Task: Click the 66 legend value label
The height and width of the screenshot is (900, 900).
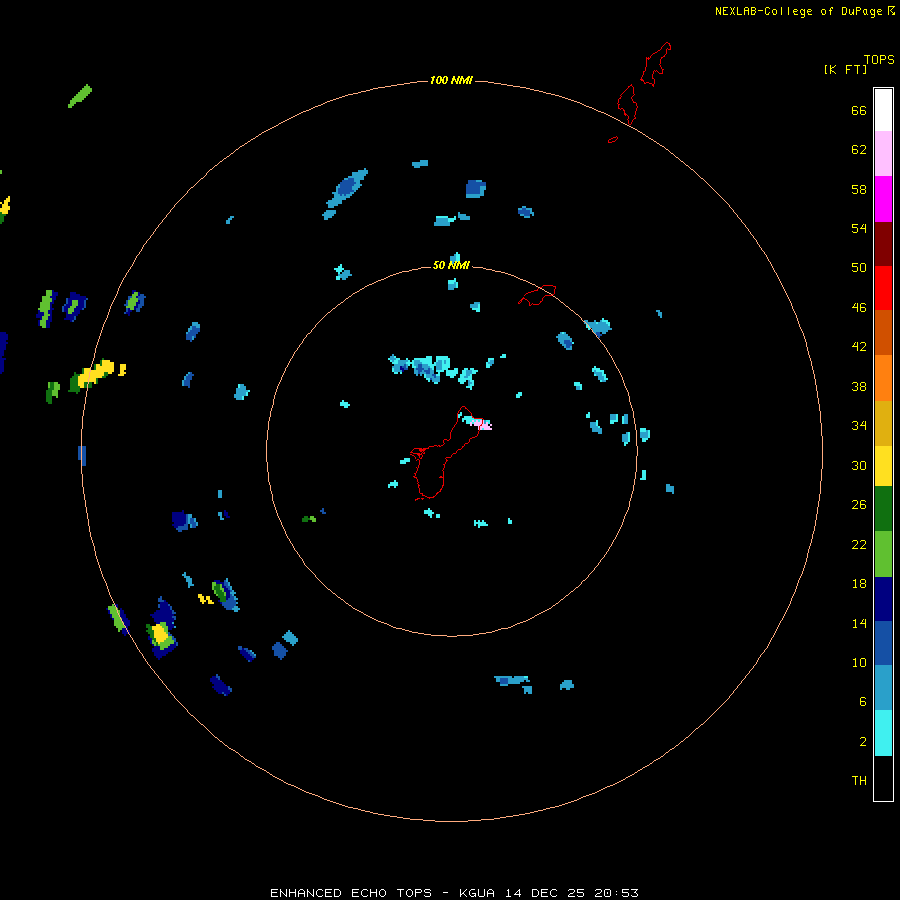Action: click(859, 110)
